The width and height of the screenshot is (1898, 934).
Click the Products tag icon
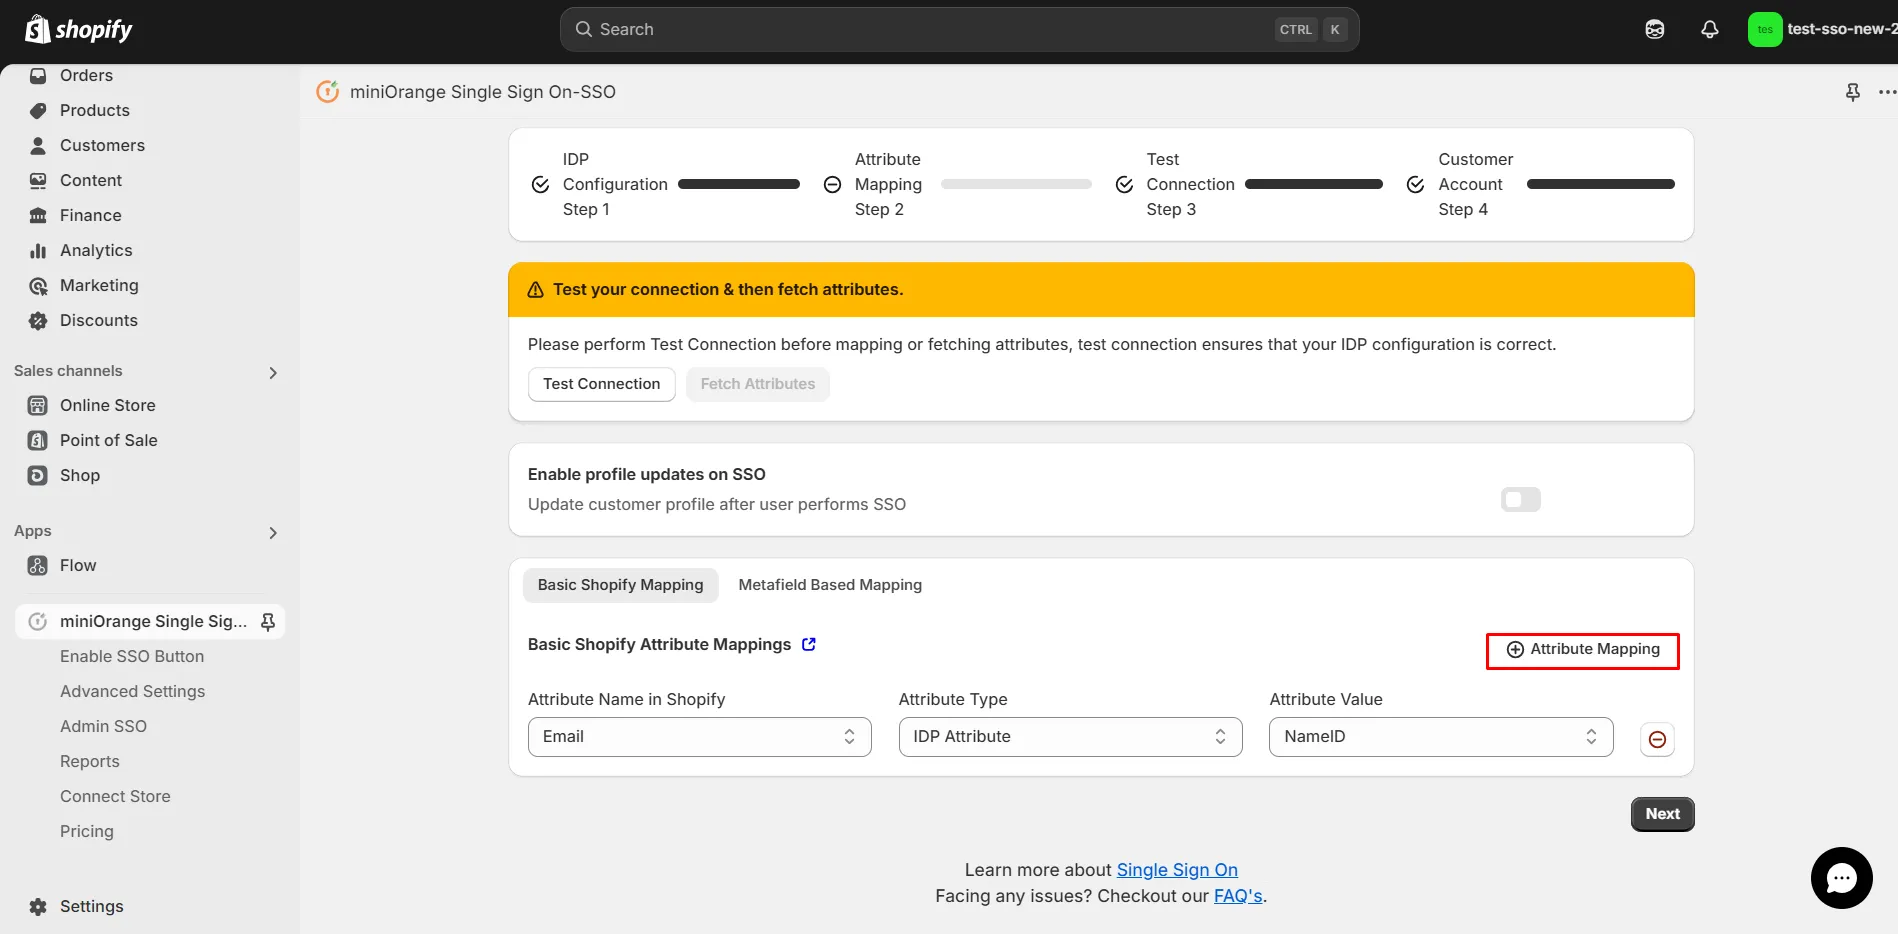(x=38, y=110)
